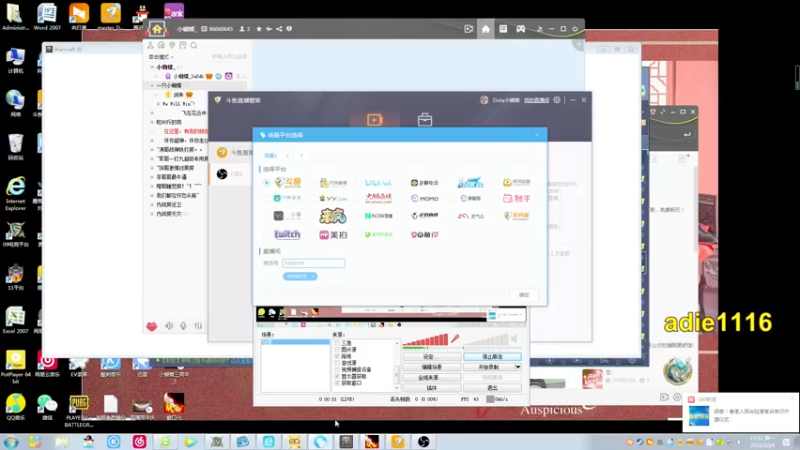
Task: Collapse the 一只小蝴蝶 sub-channel tree node
Action: (152, 85)
